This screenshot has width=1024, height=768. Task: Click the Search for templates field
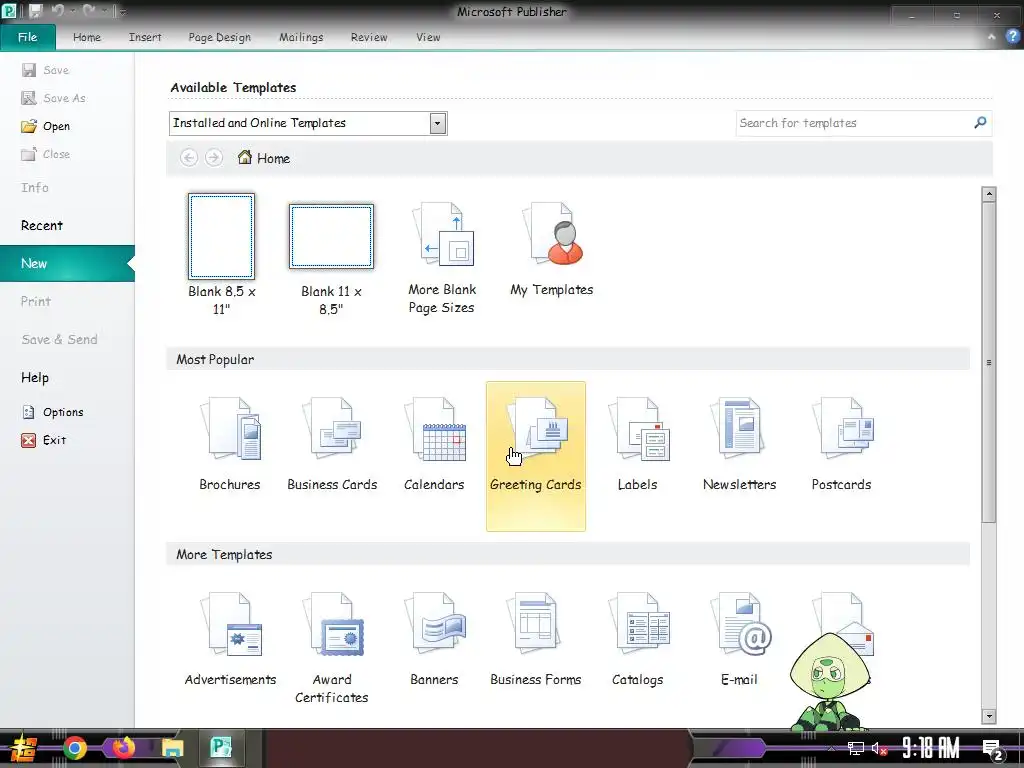(x=863, y=123)
